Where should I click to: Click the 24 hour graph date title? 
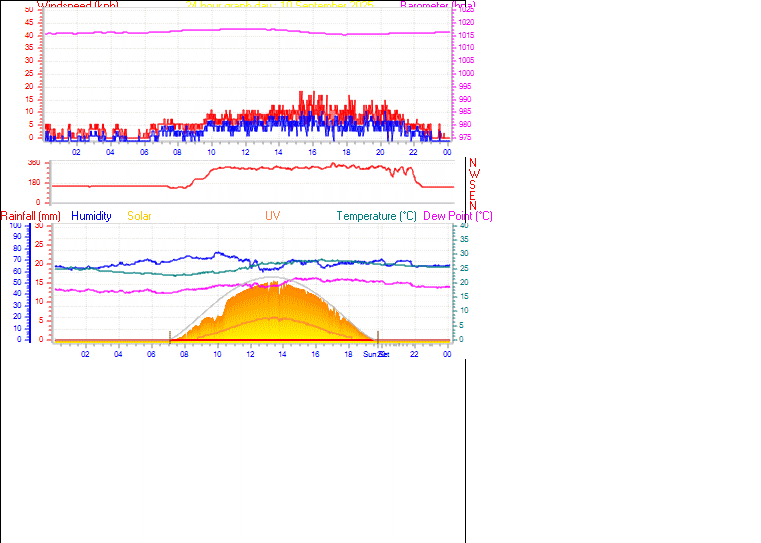(280, 5)
